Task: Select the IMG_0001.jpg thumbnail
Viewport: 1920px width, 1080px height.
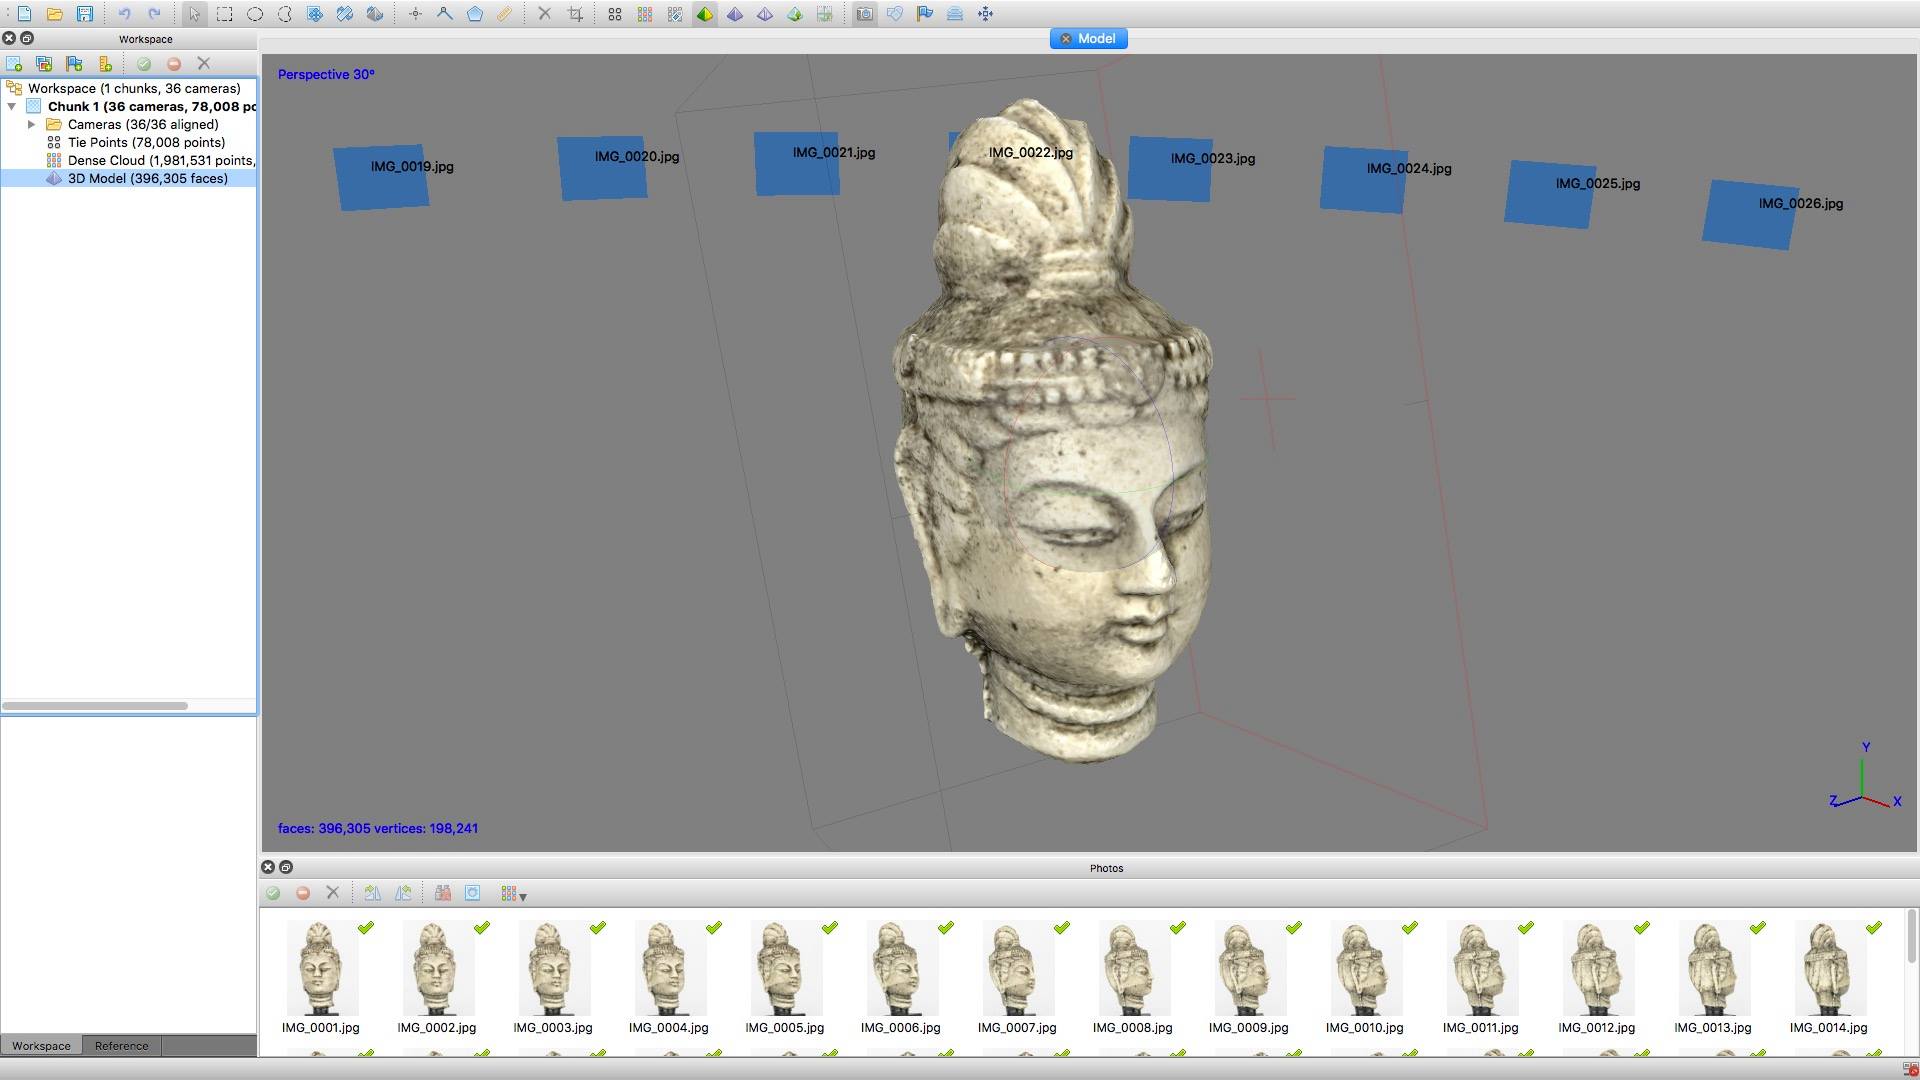Action: click(321, 977)
